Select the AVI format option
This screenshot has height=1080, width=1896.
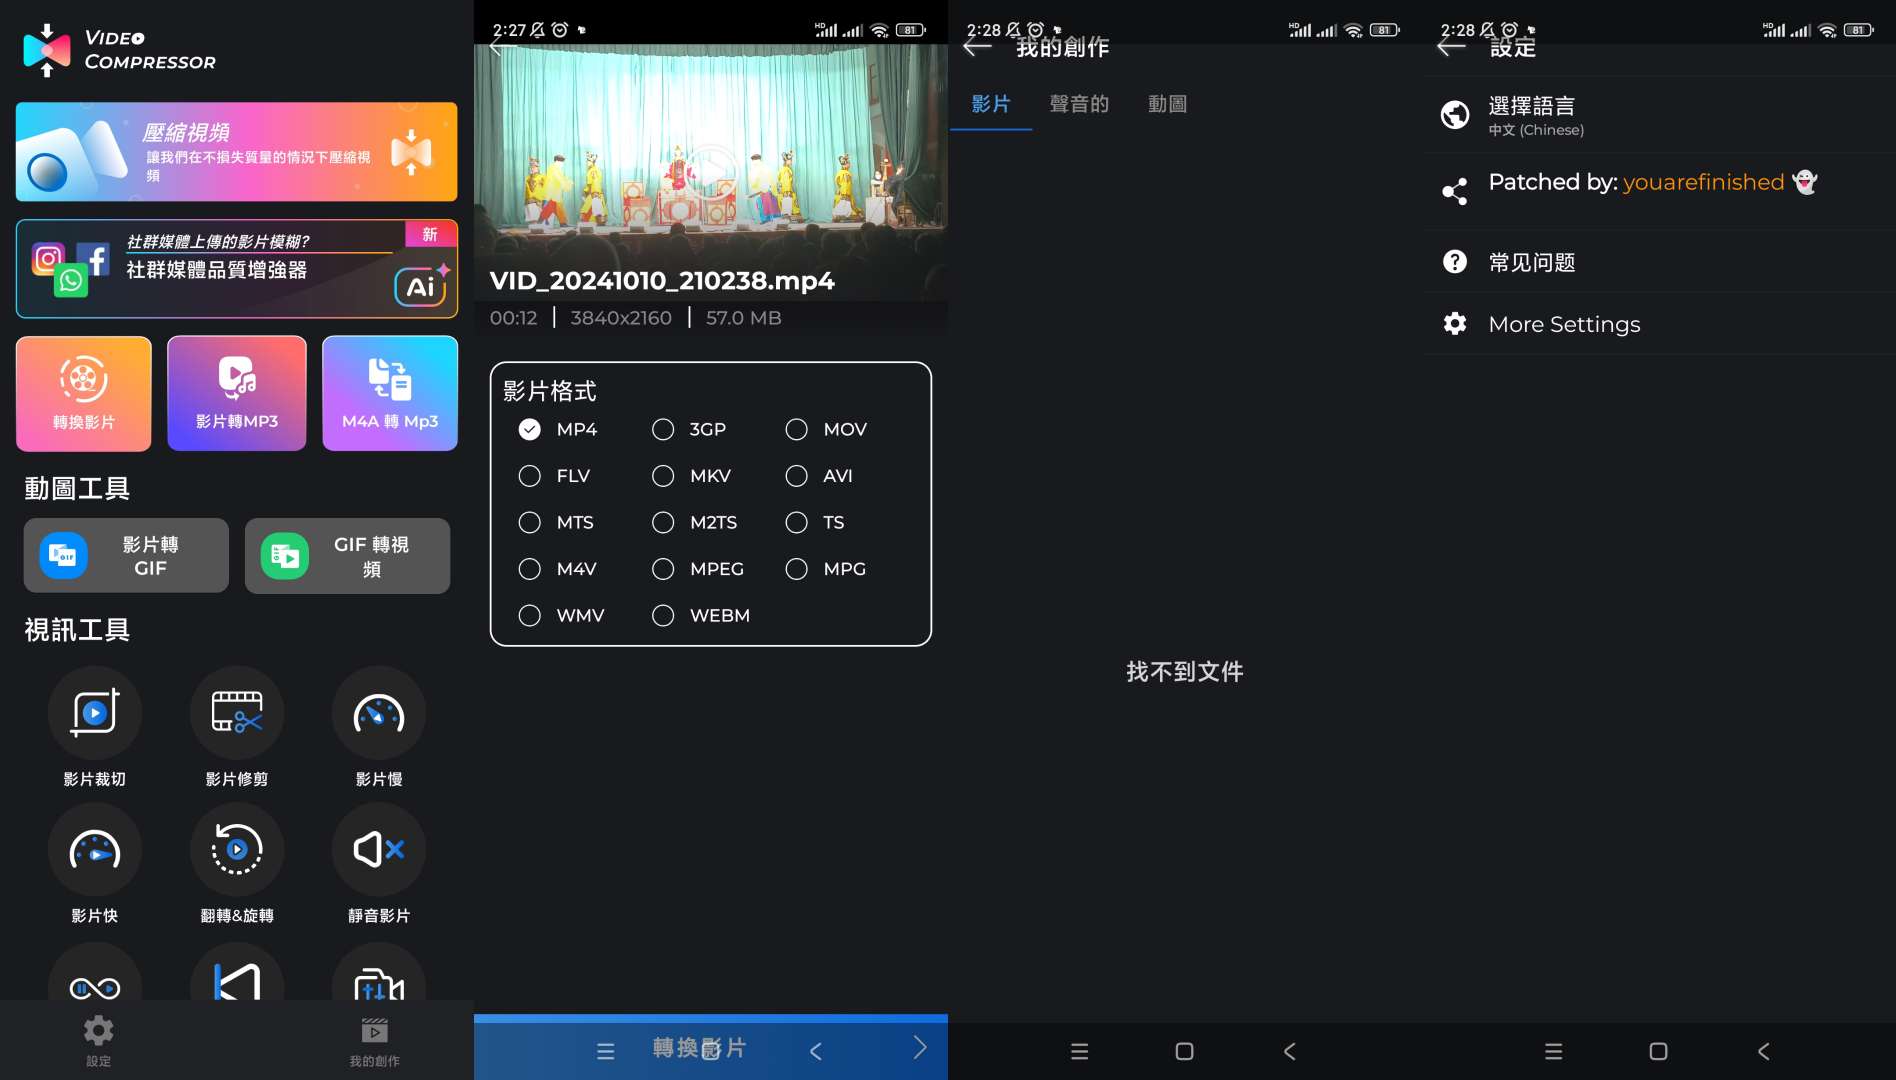819,476
